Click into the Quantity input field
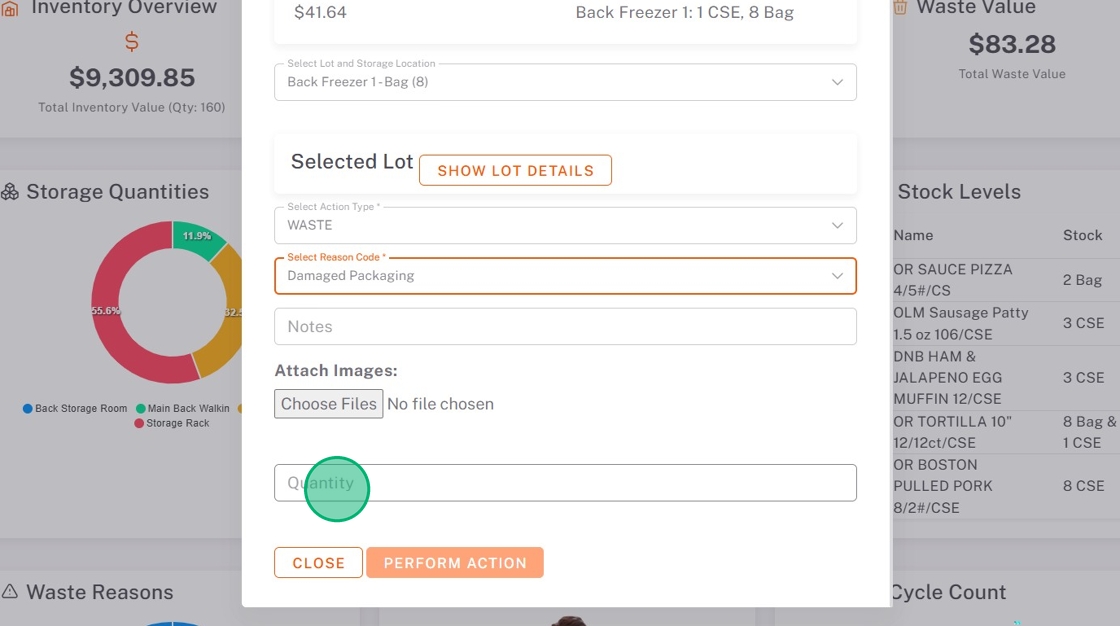 click(565, 483)
